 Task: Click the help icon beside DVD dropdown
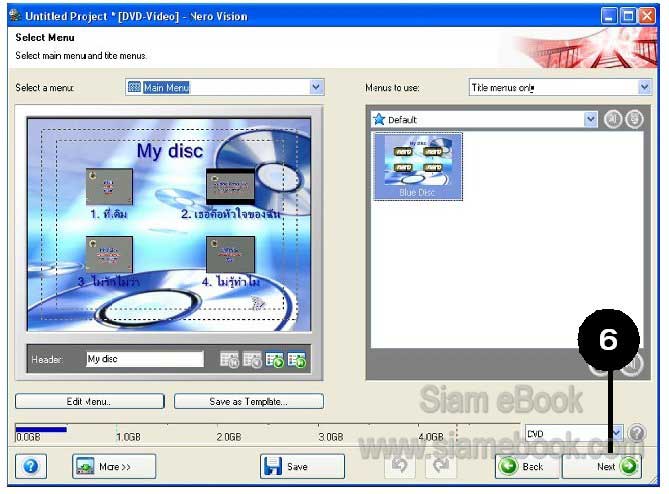637,433
